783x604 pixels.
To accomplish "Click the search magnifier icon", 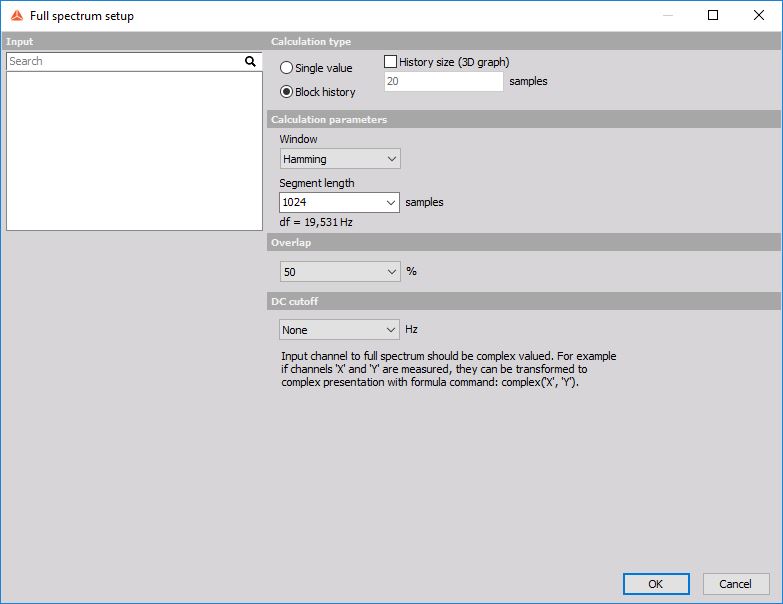I will [250, 61].
